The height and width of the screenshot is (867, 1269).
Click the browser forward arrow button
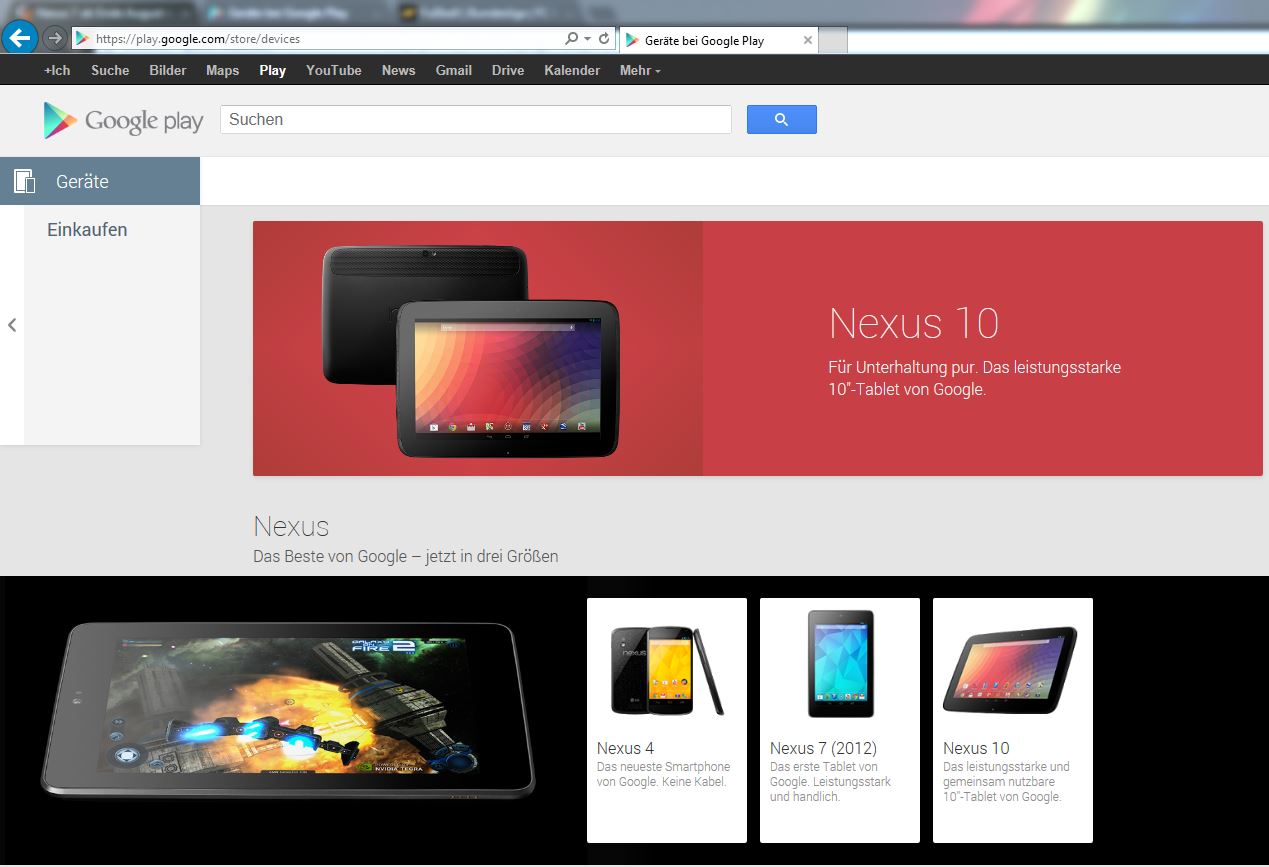55,39
